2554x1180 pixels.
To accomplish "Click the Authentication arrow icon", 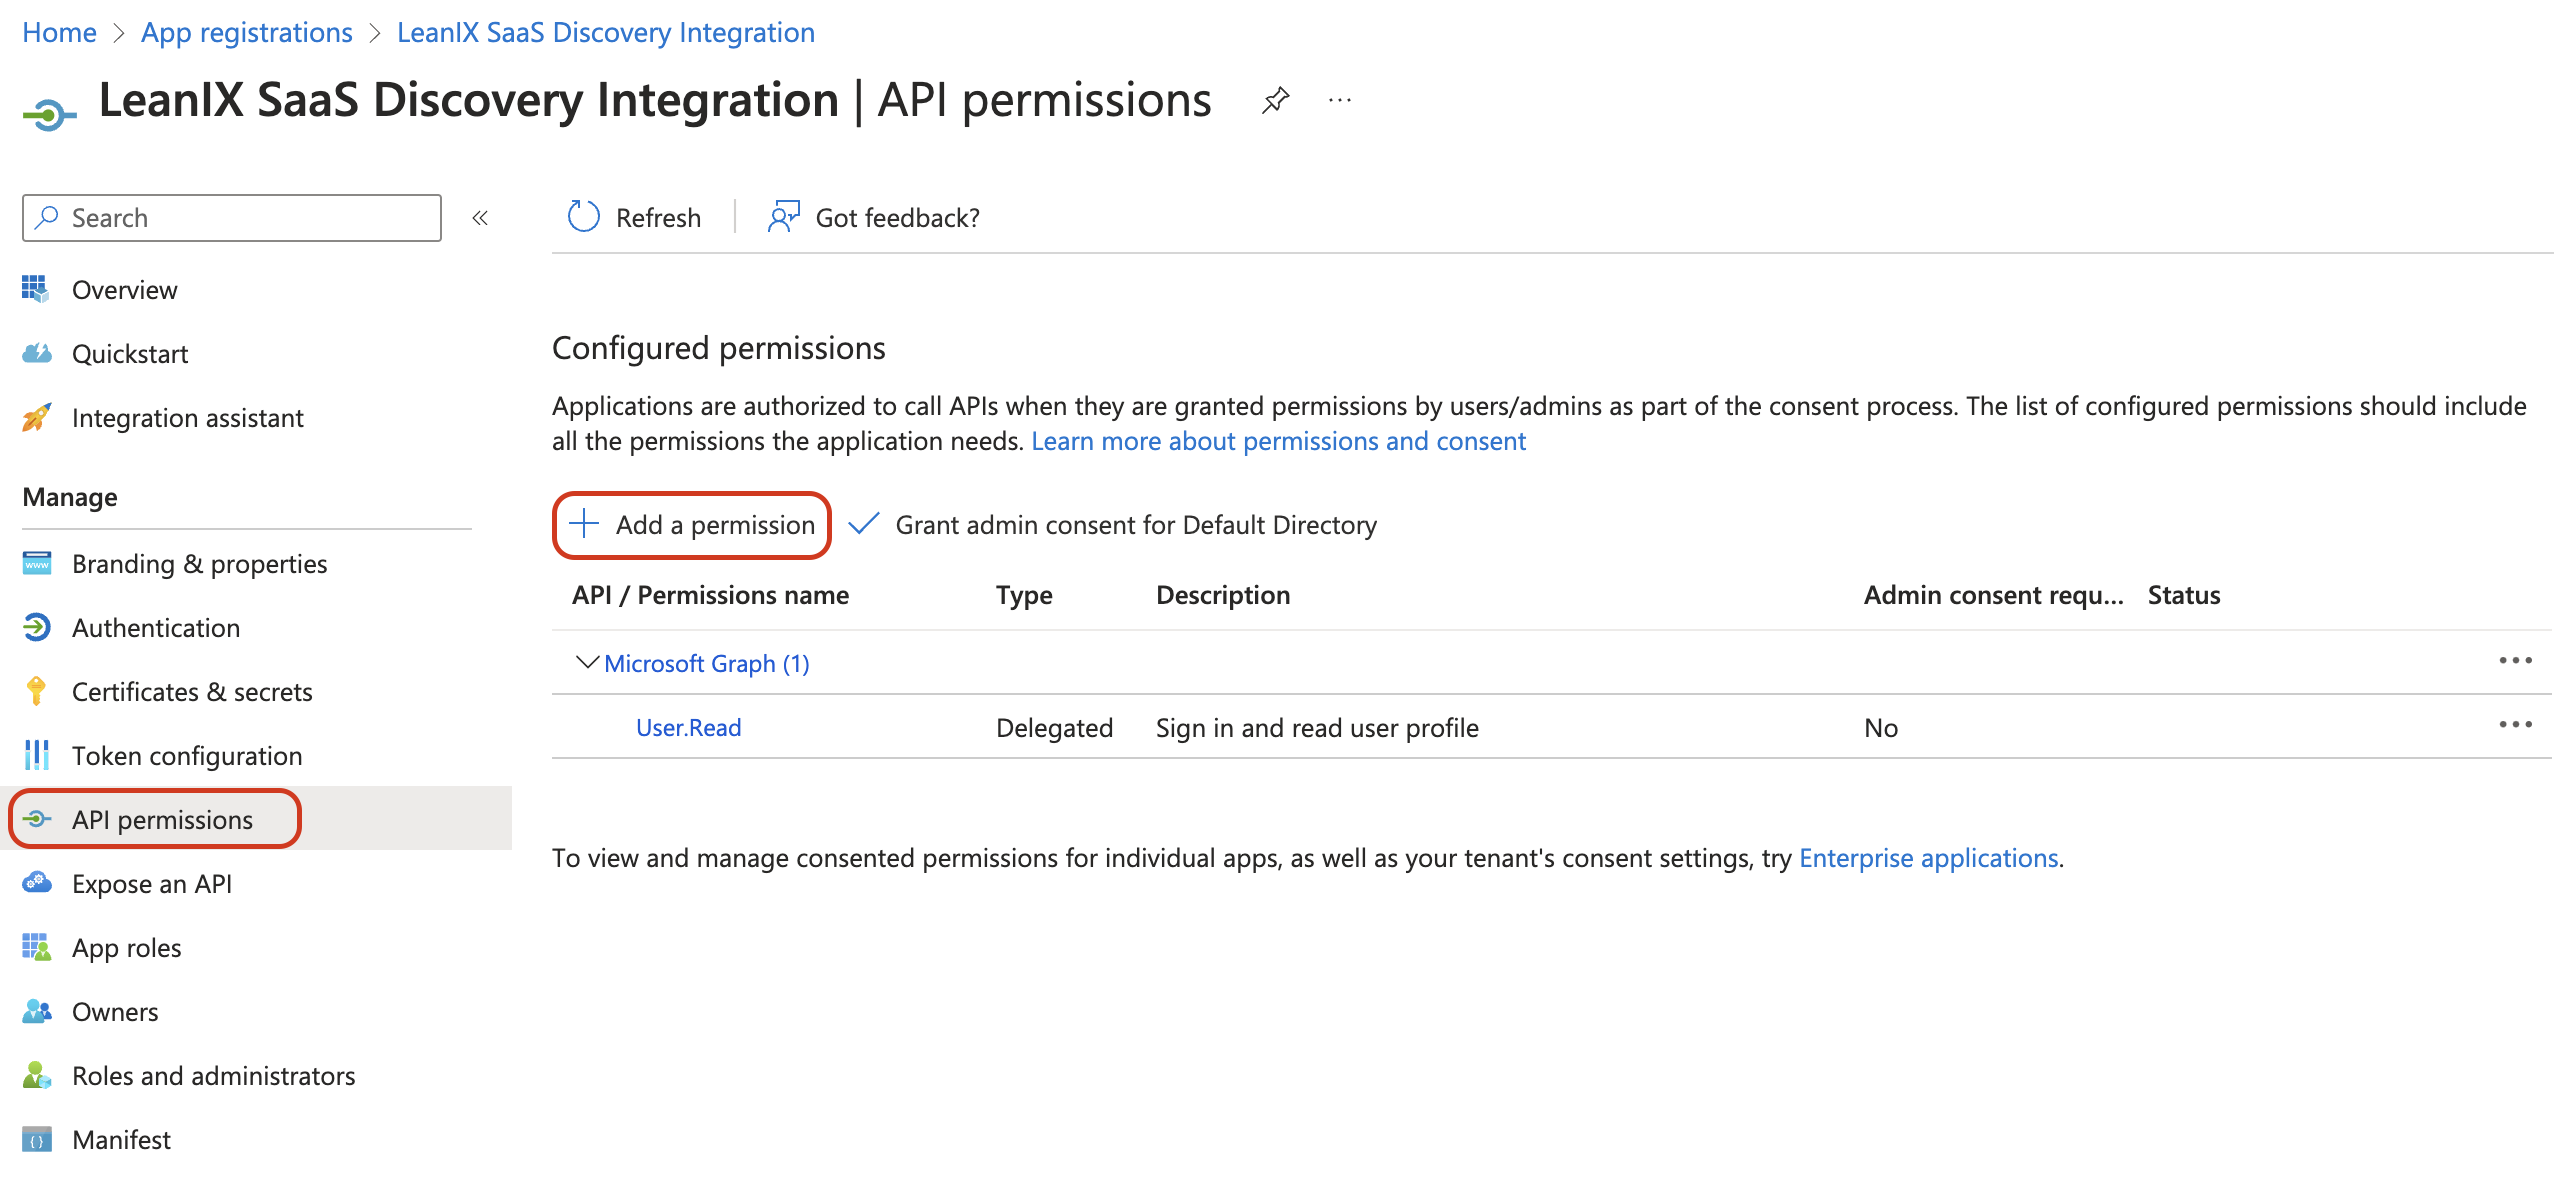I will (x=36, y=627).
